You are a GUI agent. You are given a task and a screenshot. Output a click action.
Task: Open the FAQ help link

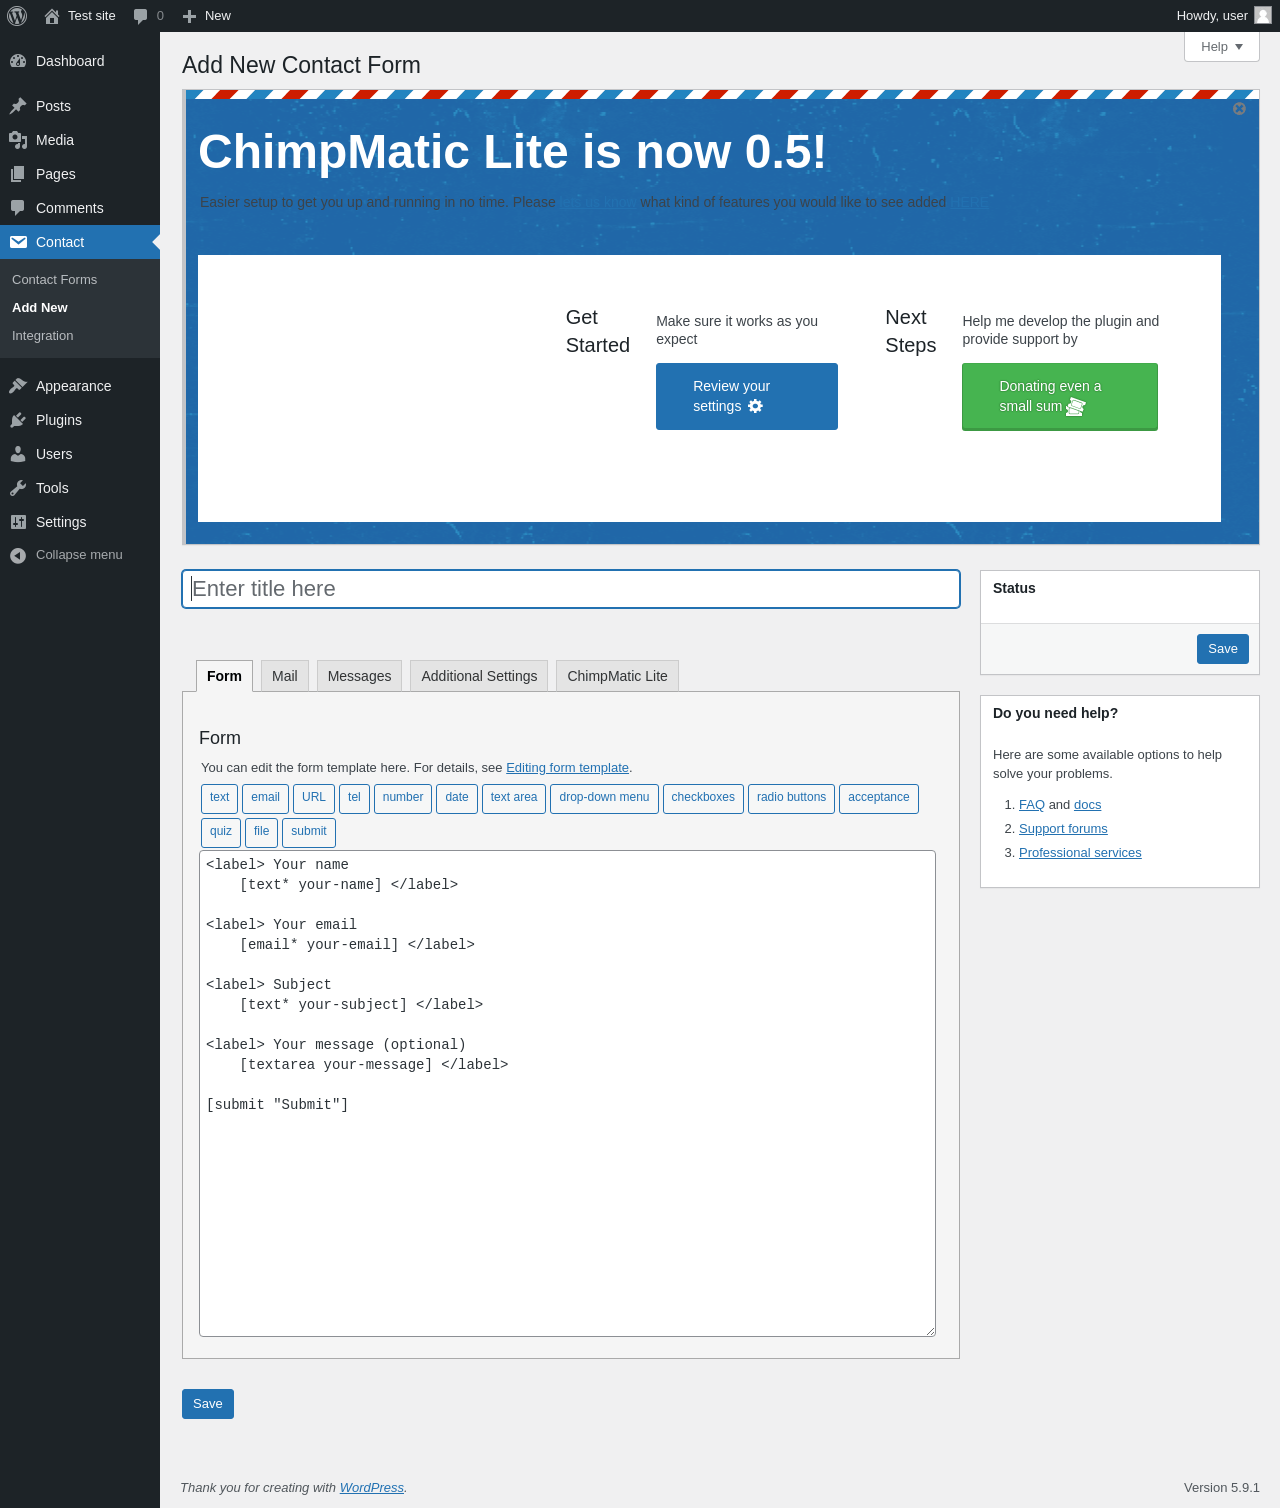point(1032,805)
